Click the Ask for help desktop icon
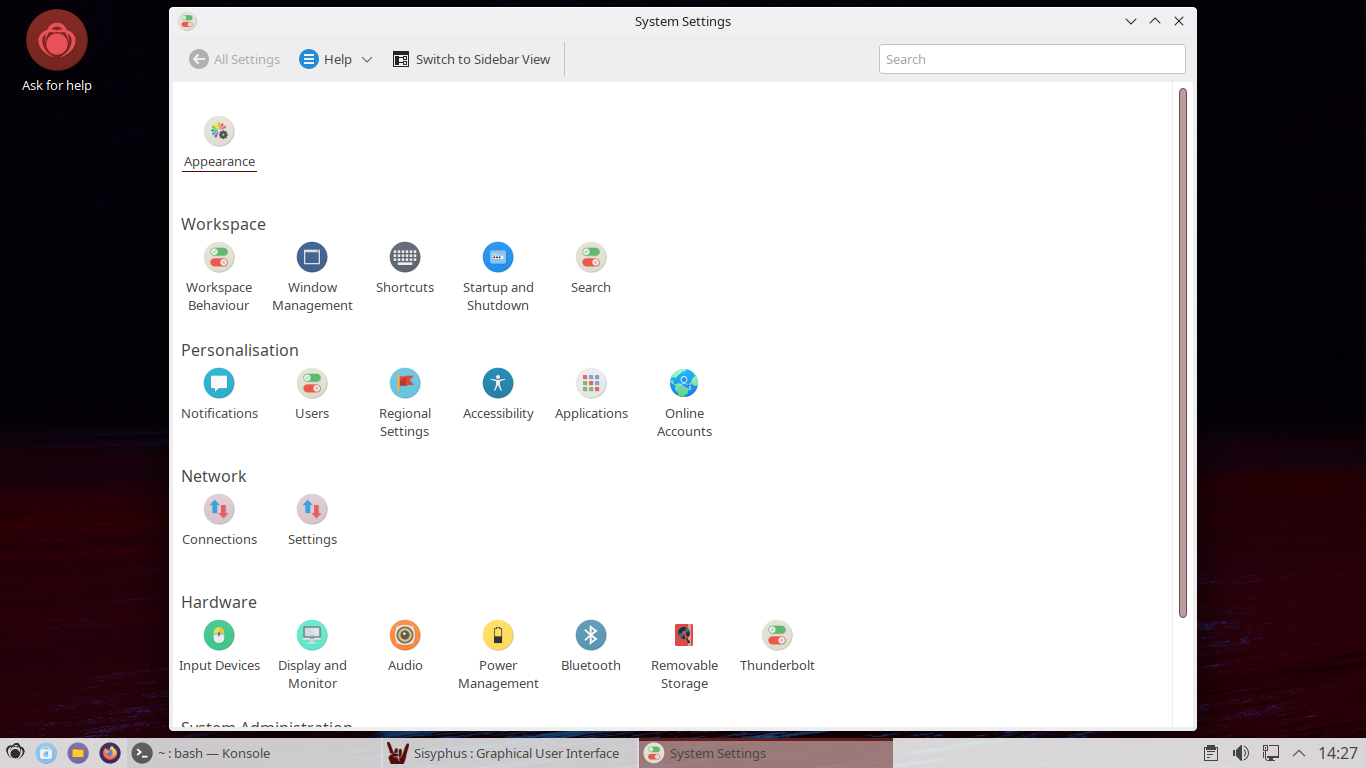Viewport: 1366px width, 768px height. click(57, 52)
